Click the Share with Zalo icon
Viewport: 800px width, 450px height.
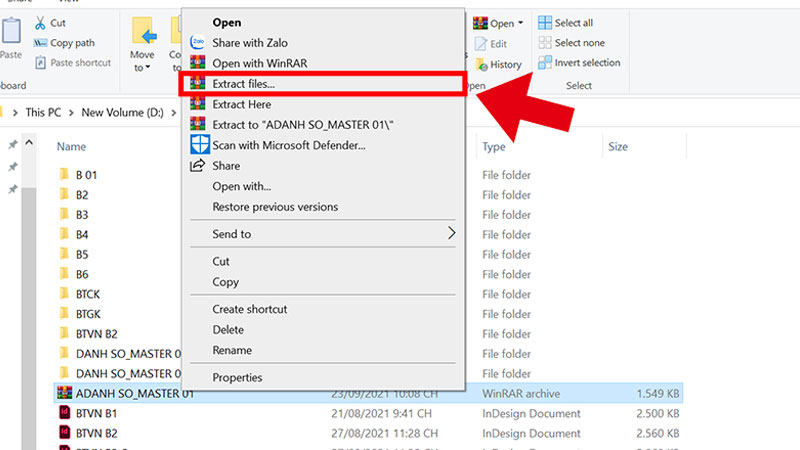pos(199,43)
